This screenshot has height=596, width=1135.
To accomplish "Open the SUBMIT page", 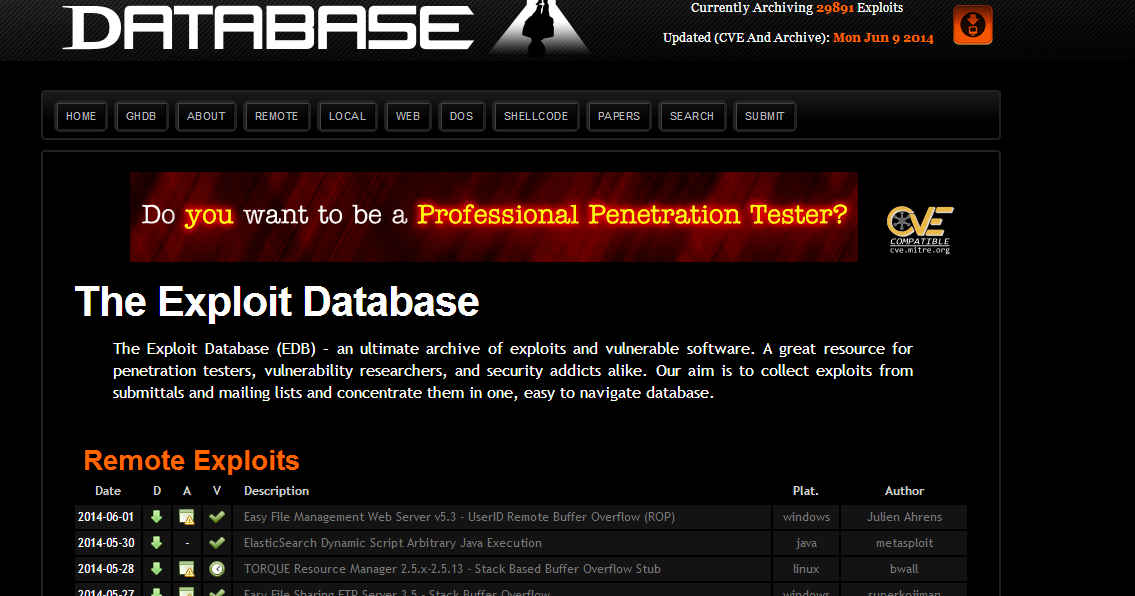I will (x=765, y=116).
